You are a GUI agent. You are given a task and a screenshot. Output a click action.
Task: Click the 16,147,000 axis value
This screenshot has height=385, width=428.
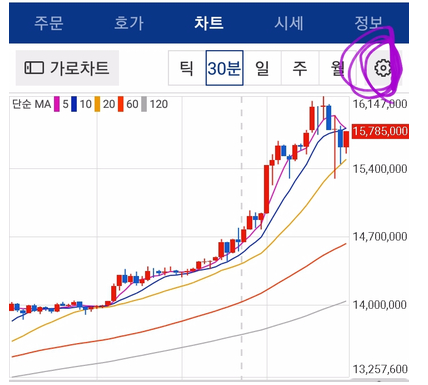[380, 104]
